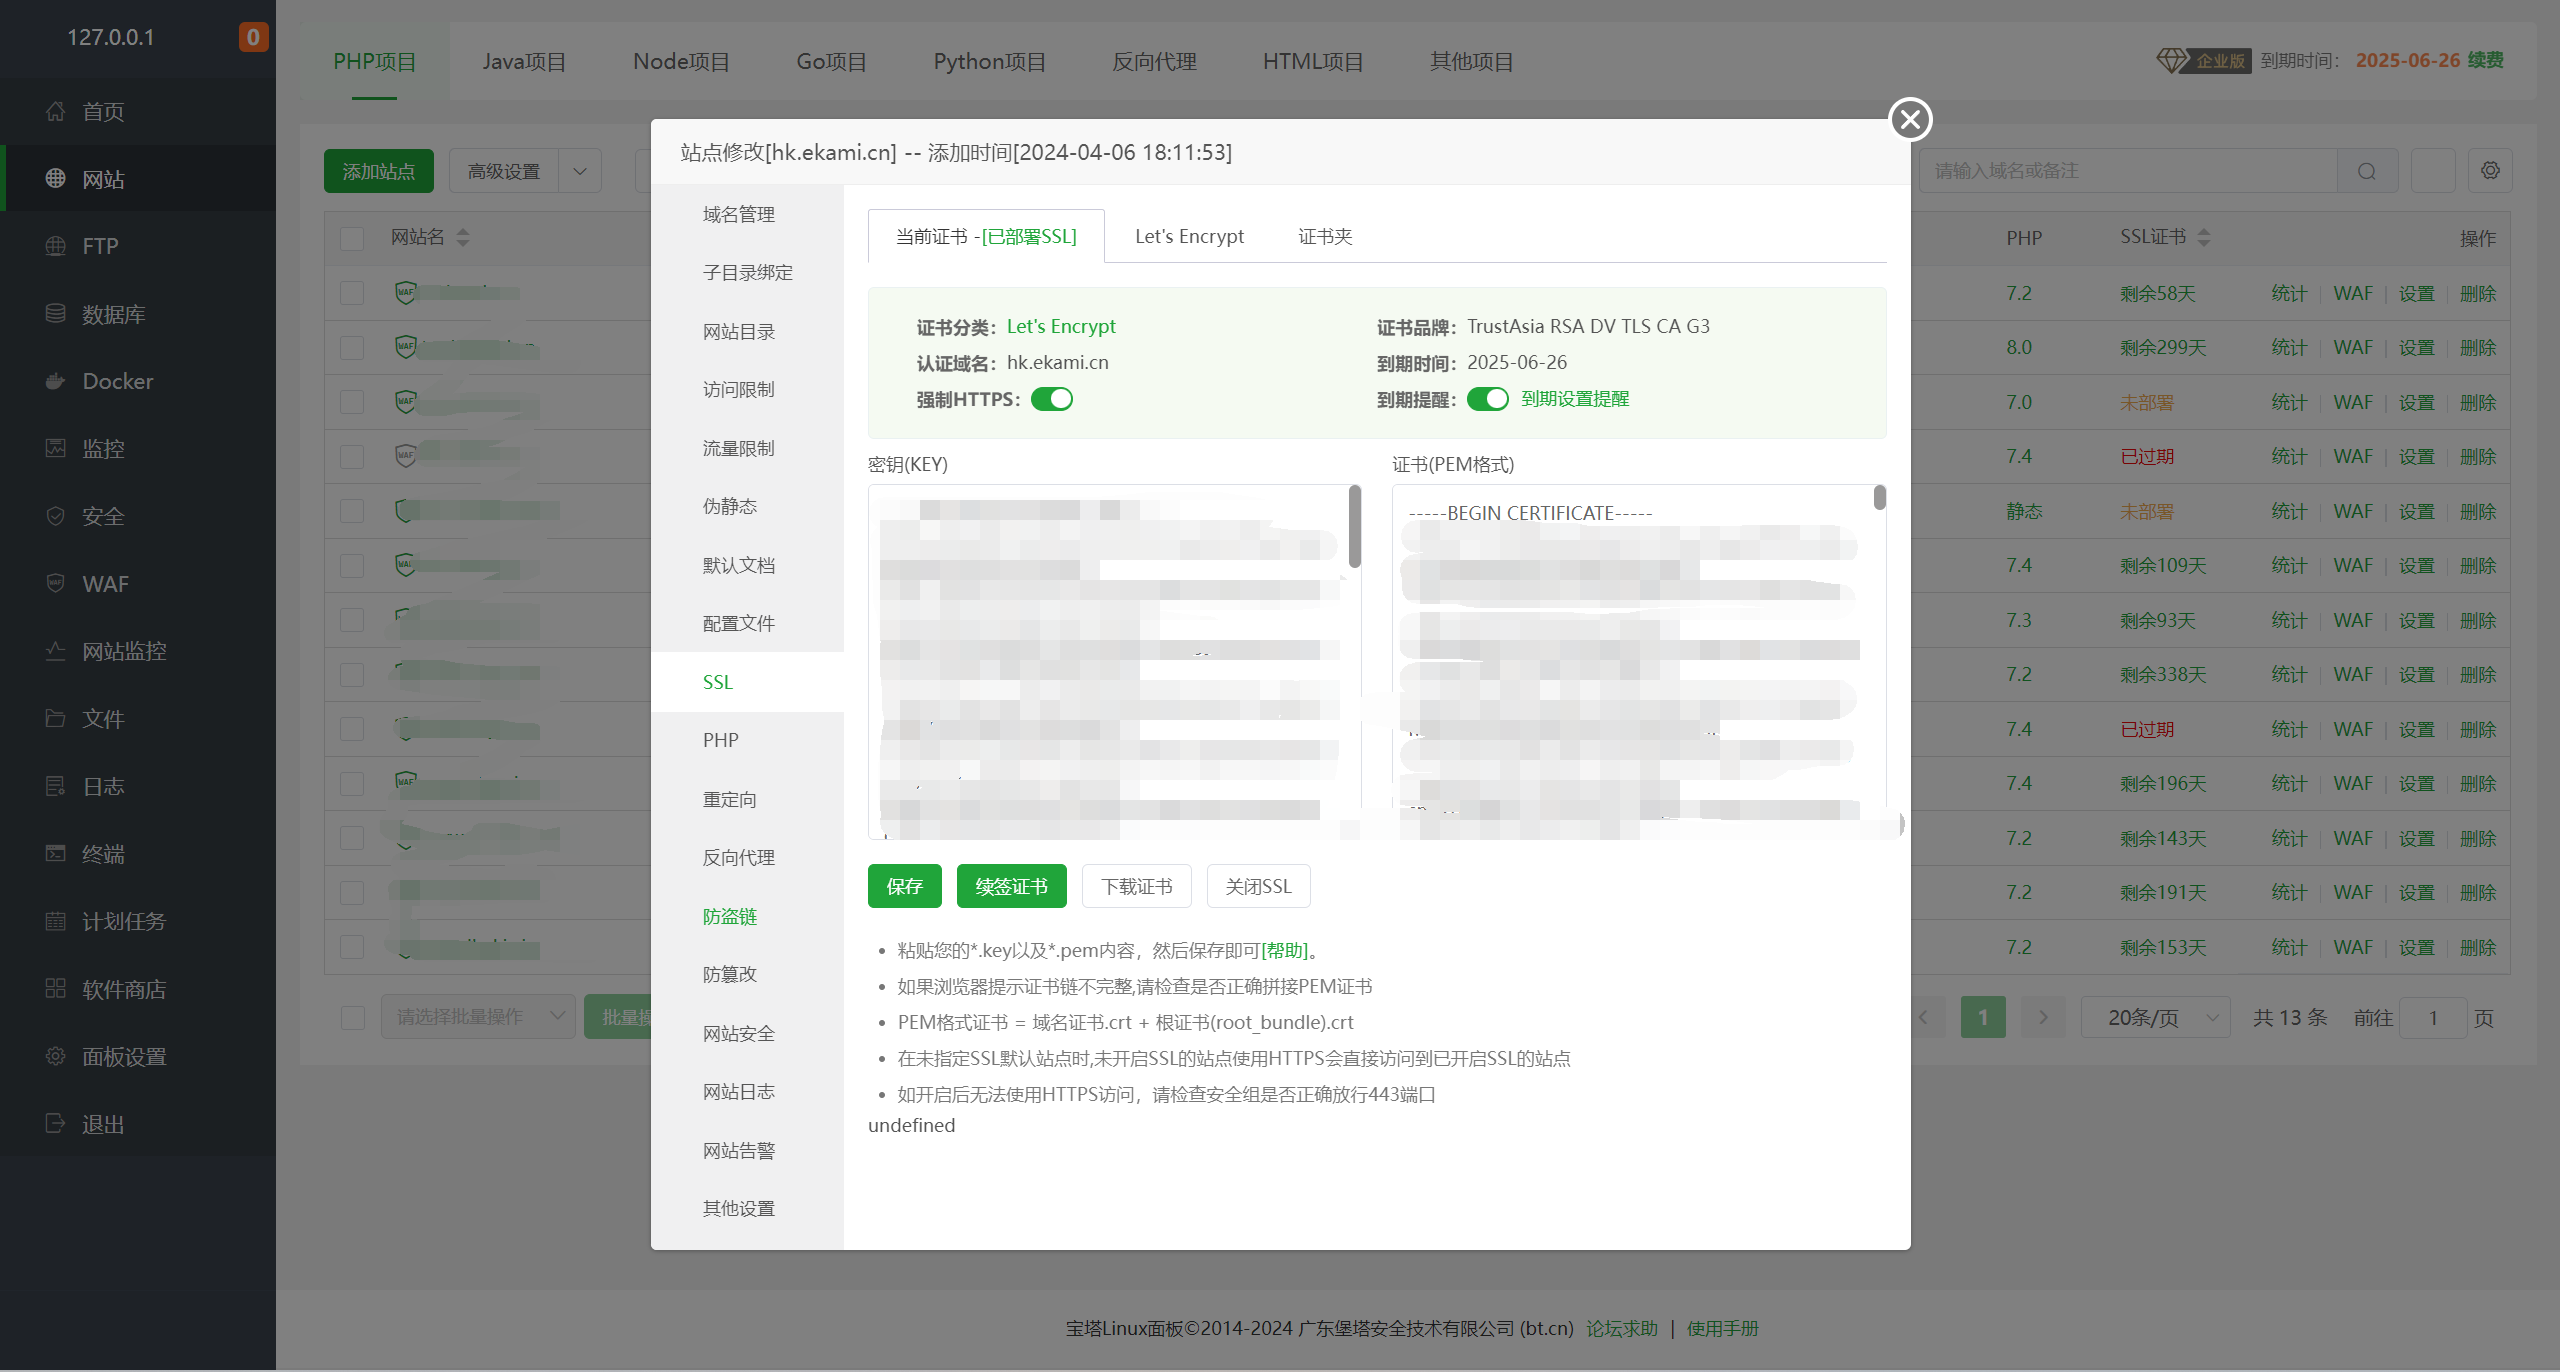This screenshot has width=2560, height=1372.
Task: Expand the 高级设置 dropdown arrow
Action: point(580,171)
